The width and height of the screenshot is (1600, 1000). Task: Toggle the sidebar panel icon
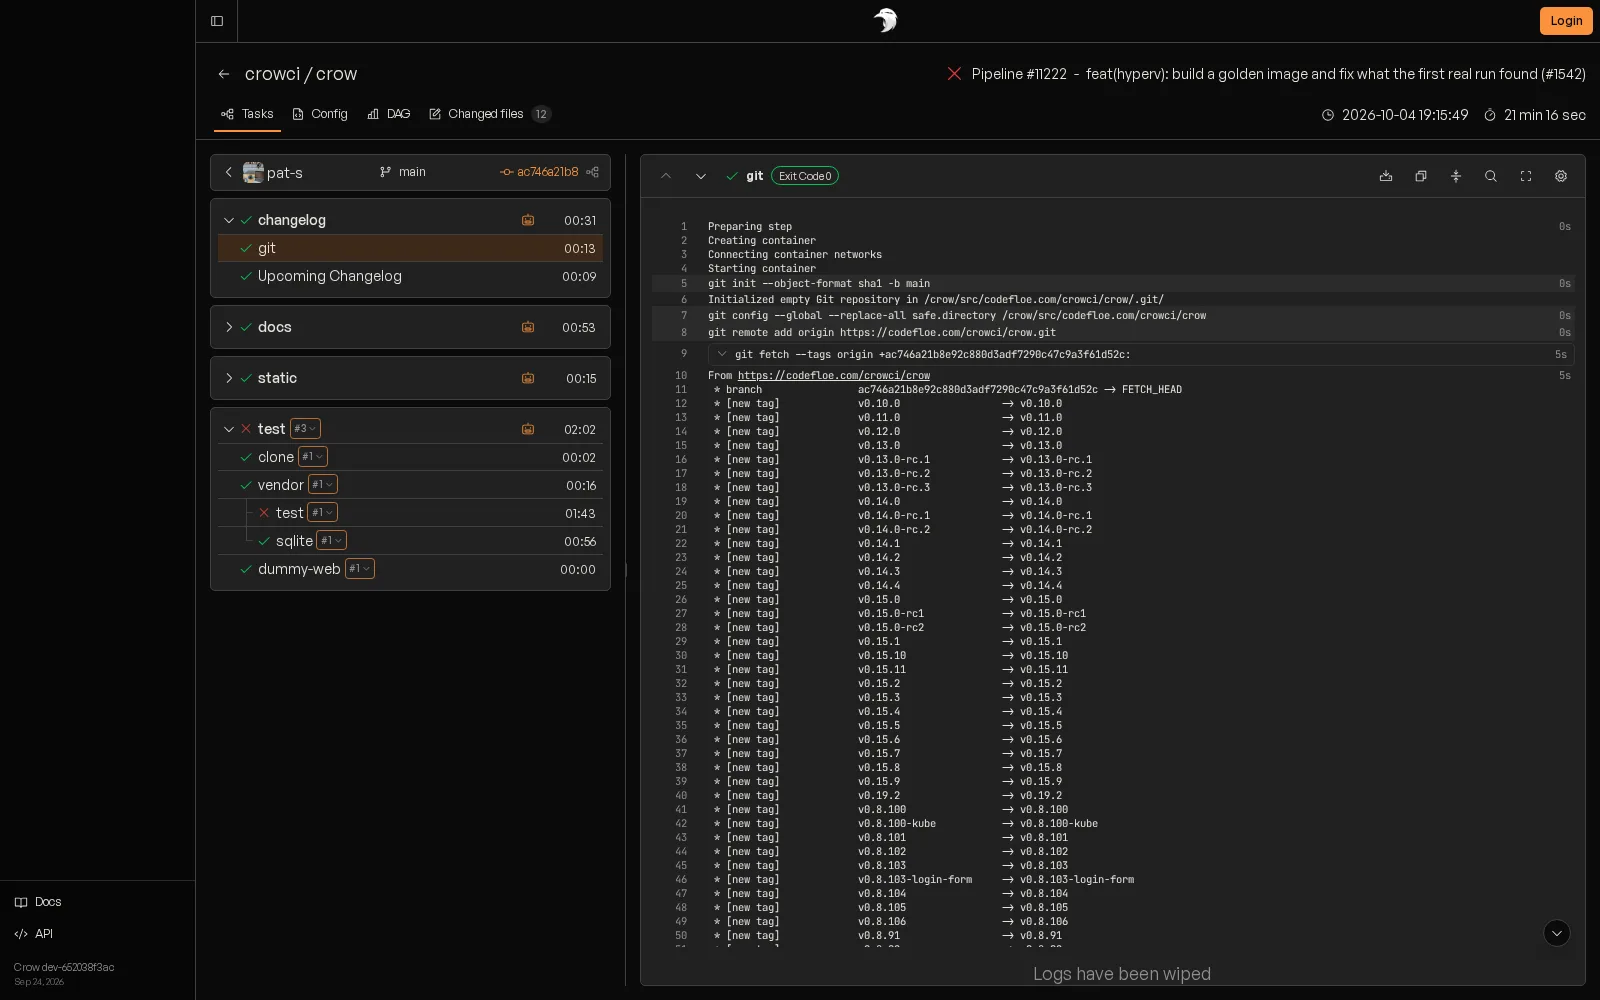217,21
